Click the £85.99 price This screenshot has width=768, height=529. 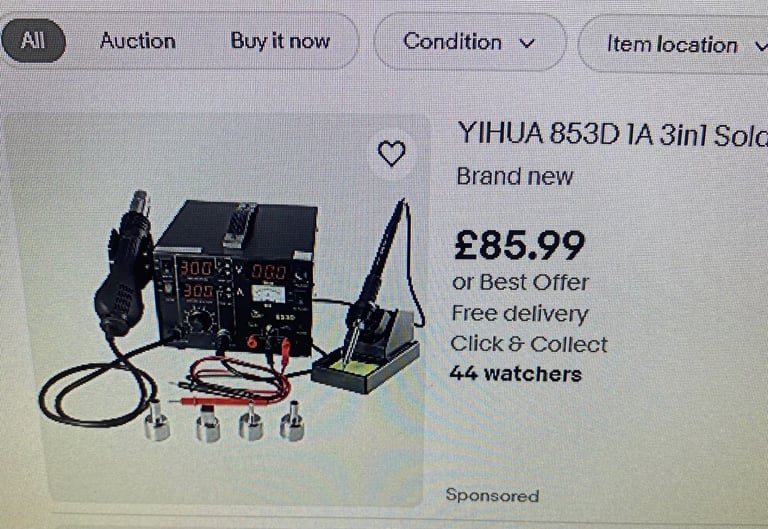point(520,245)
